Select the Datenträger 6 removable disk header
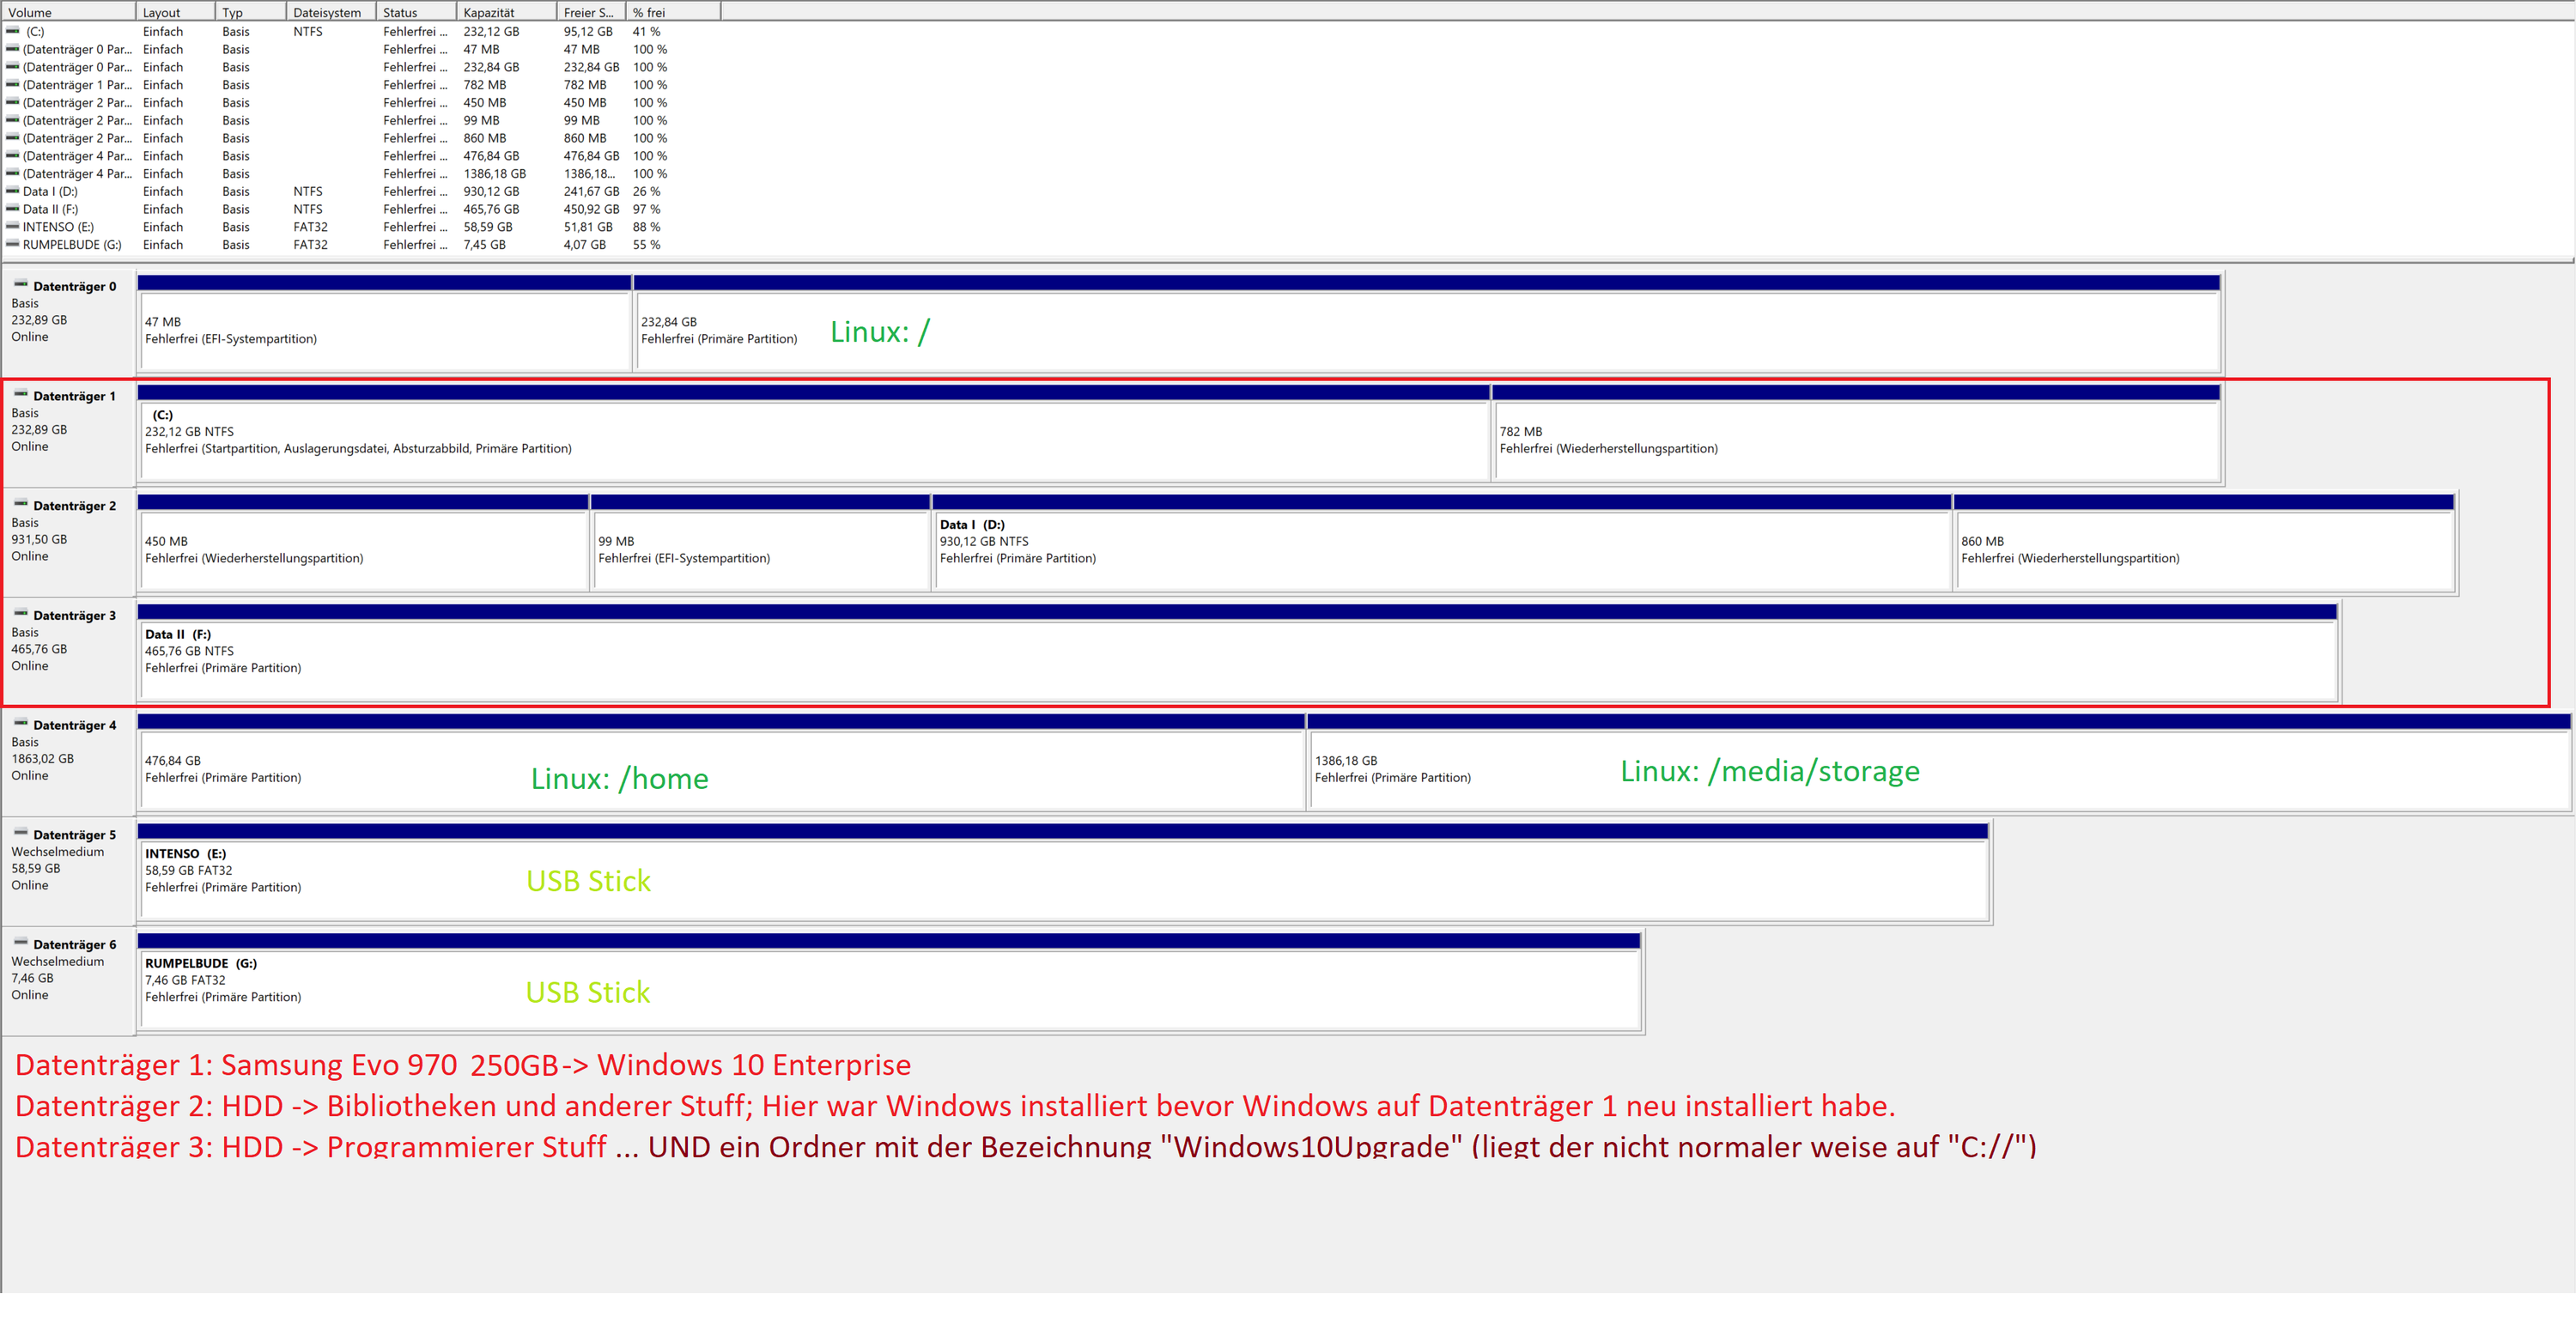This screenshot has width=2576, height=1323. pos(69,980)
